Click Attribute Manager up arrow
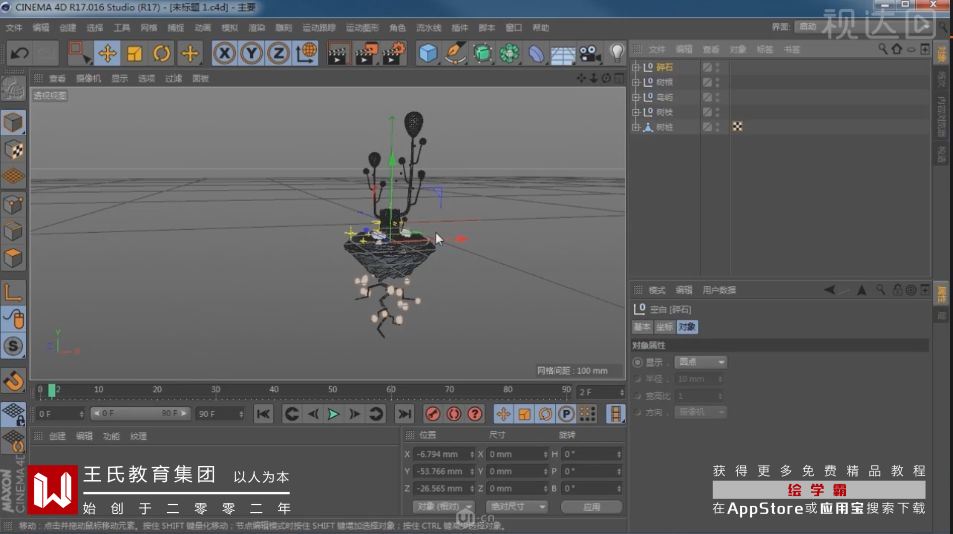 click(x=862, y=290)
